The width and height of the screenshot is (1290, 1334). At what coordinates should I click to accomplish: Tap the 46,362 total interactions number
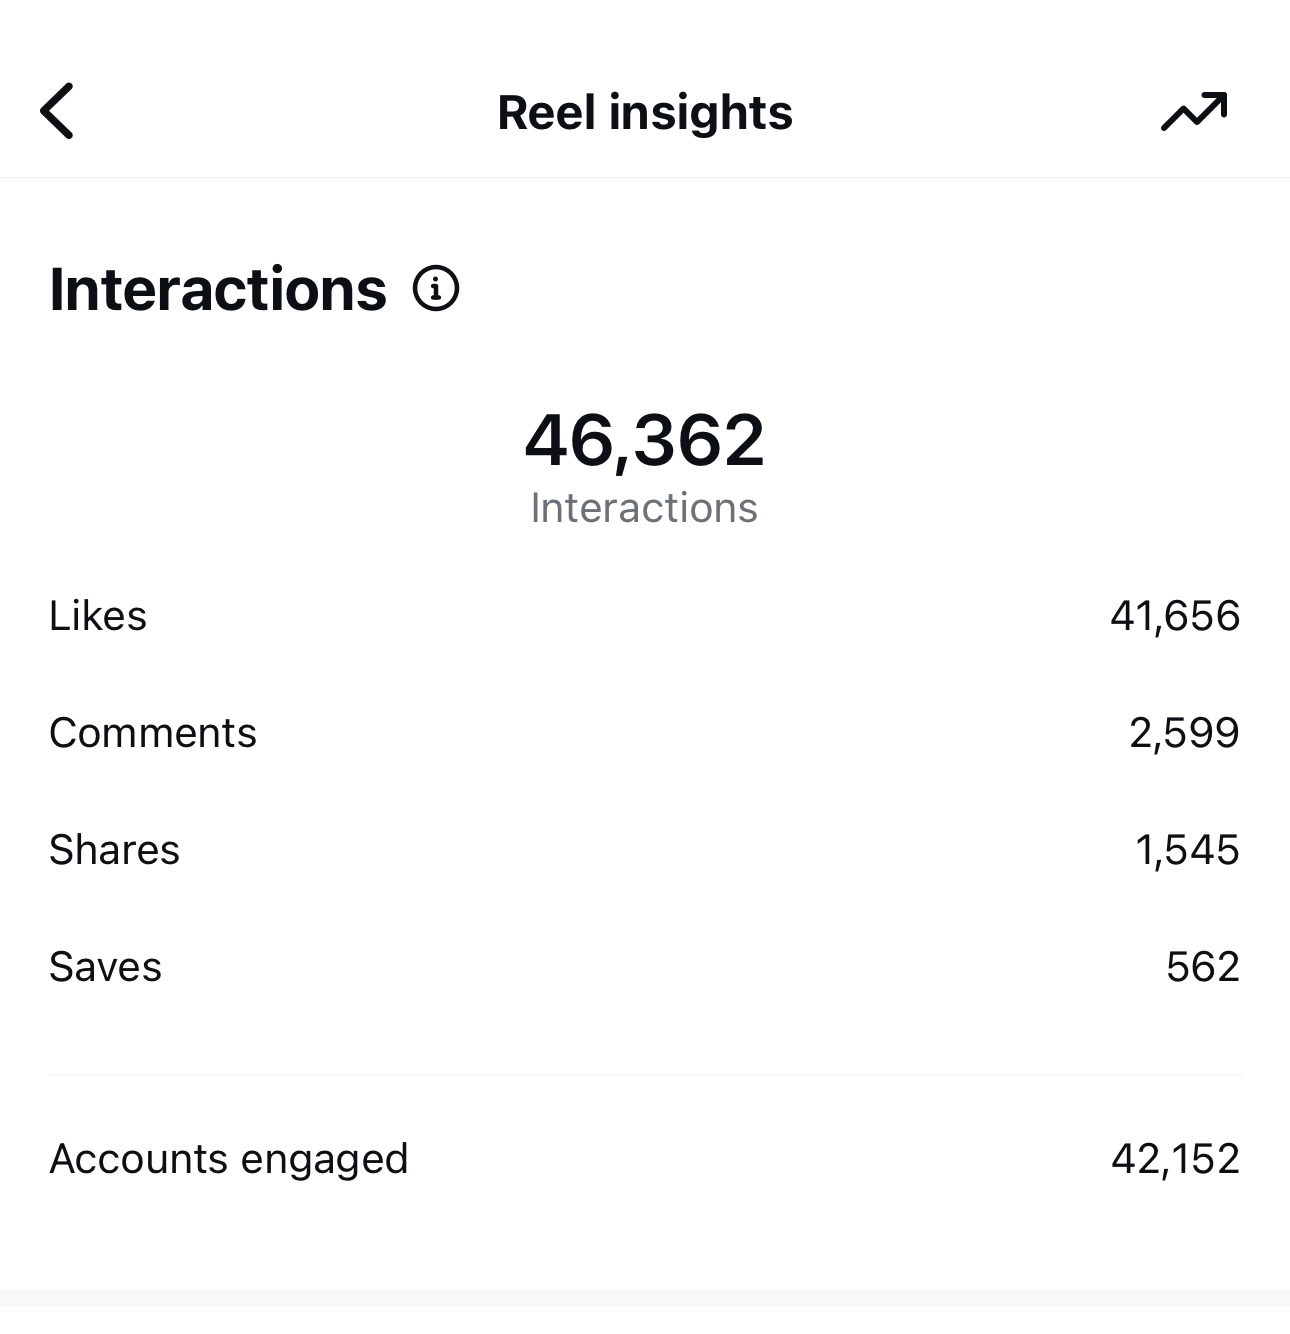[644, 440]
